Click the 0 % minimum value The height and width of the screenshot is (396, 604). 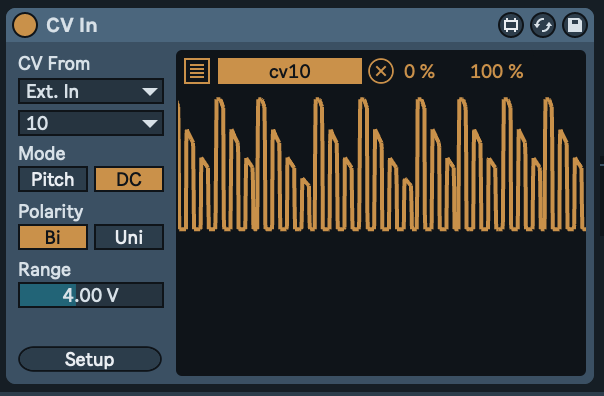tap(419, 71)
